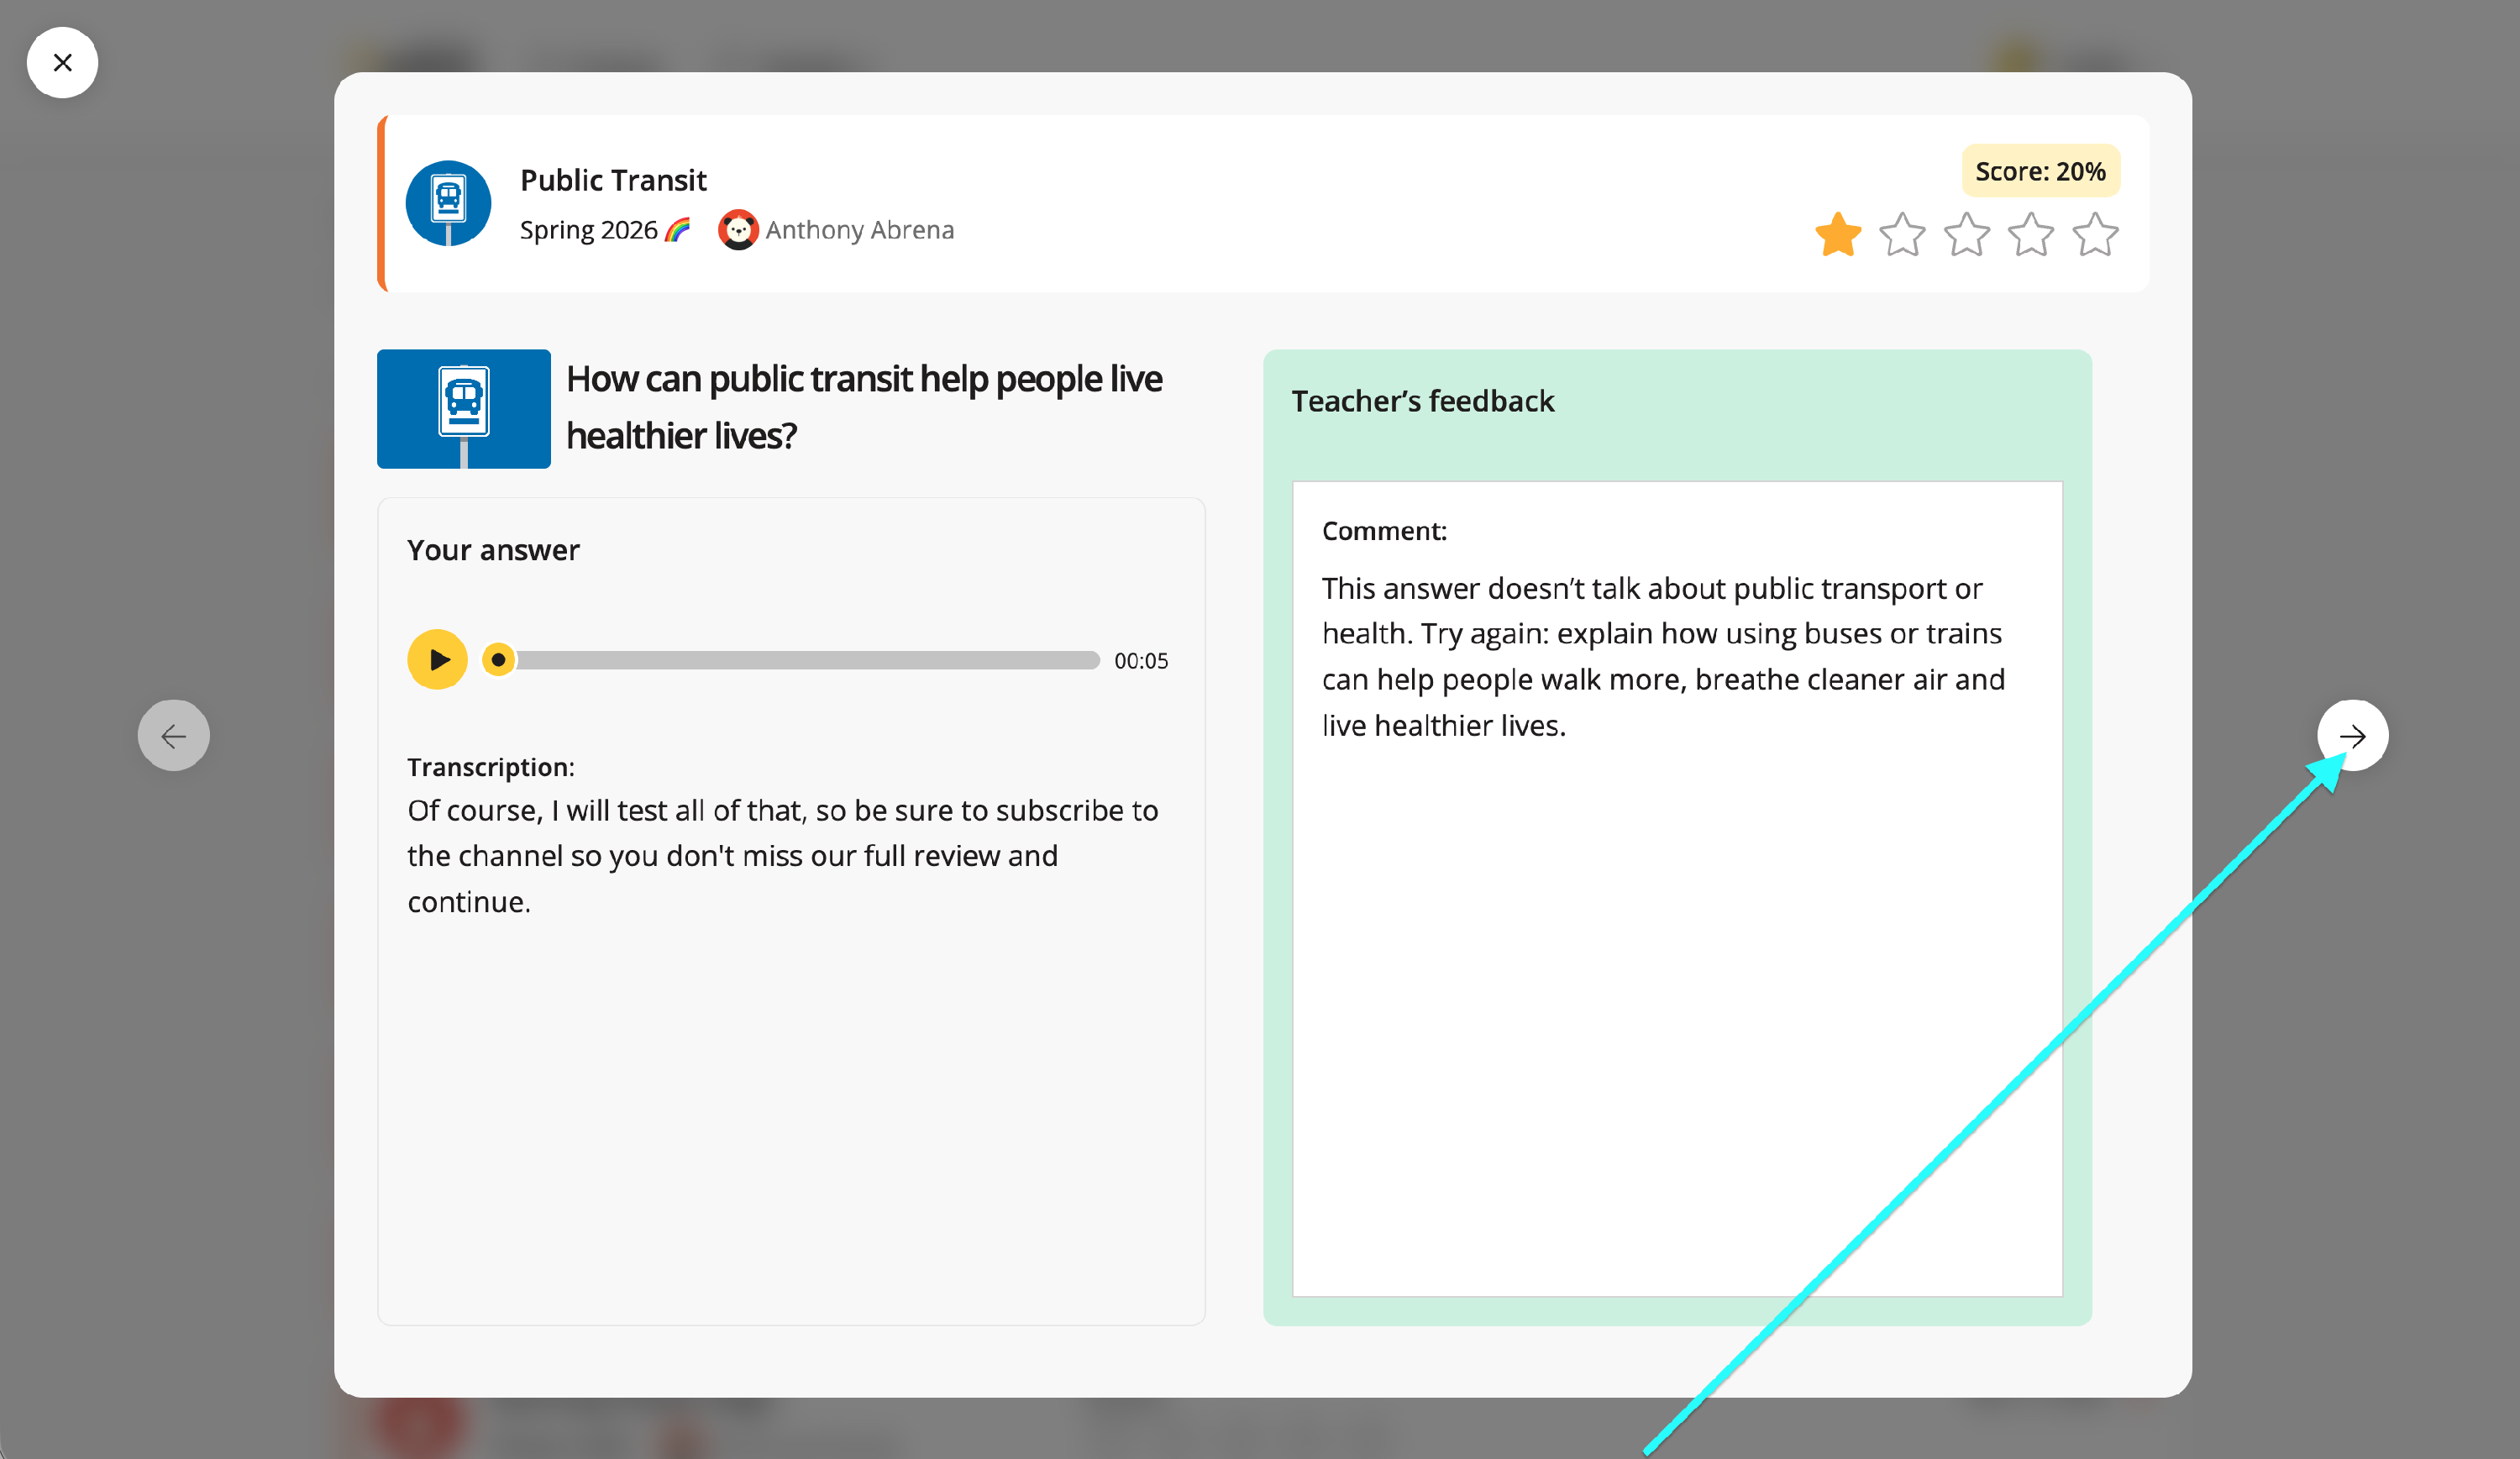Click the audio progress slider handle
The width and height of the screenshot is (2520, 1459).
[x=498, y=660]
